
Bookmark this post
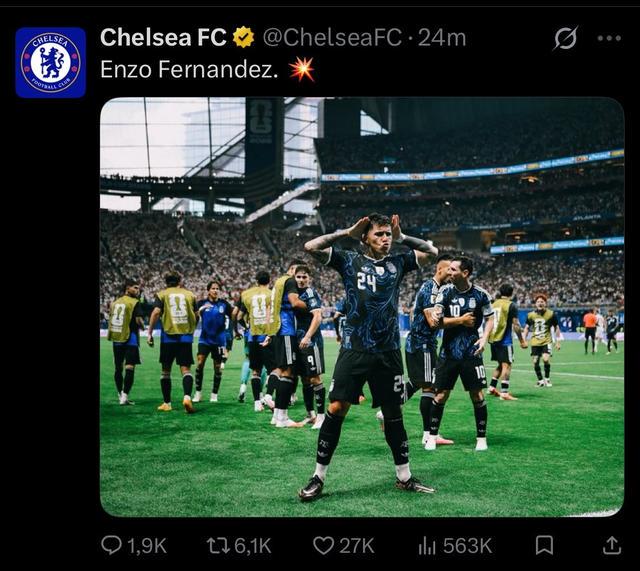[544, 546]
